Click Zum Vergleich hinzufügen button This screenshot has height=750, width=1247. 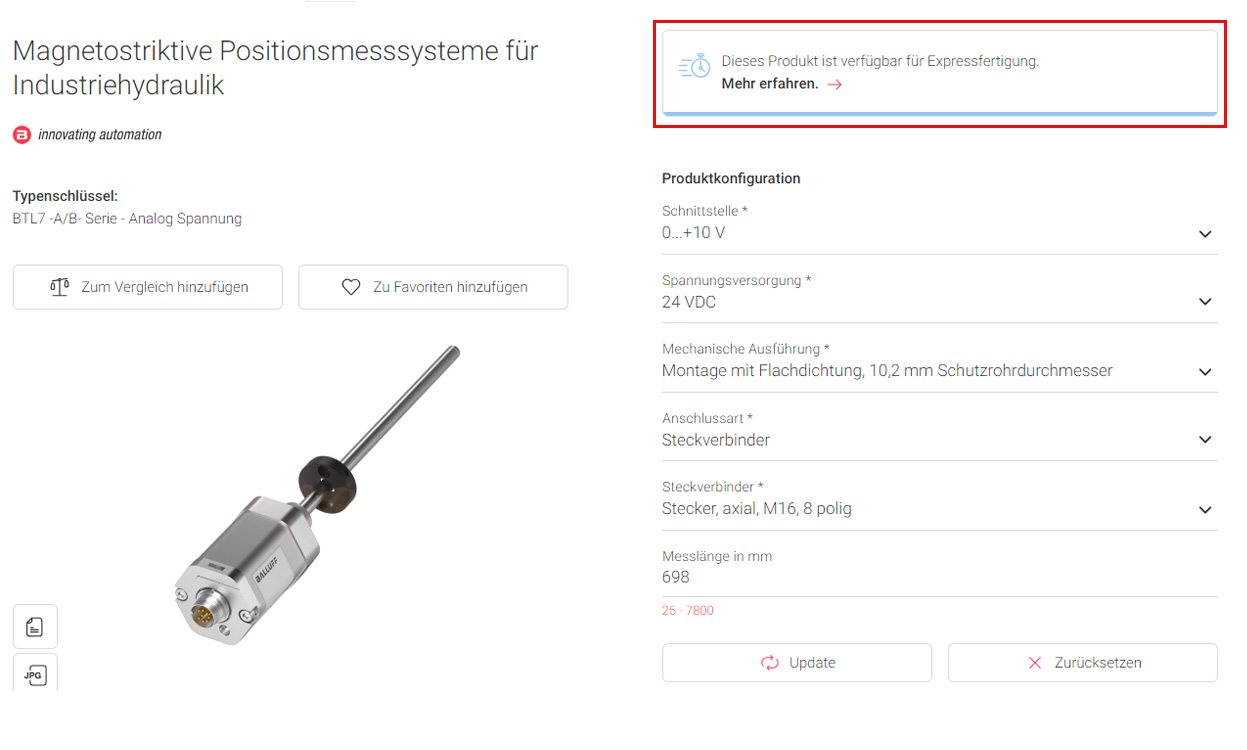point(148,287)
